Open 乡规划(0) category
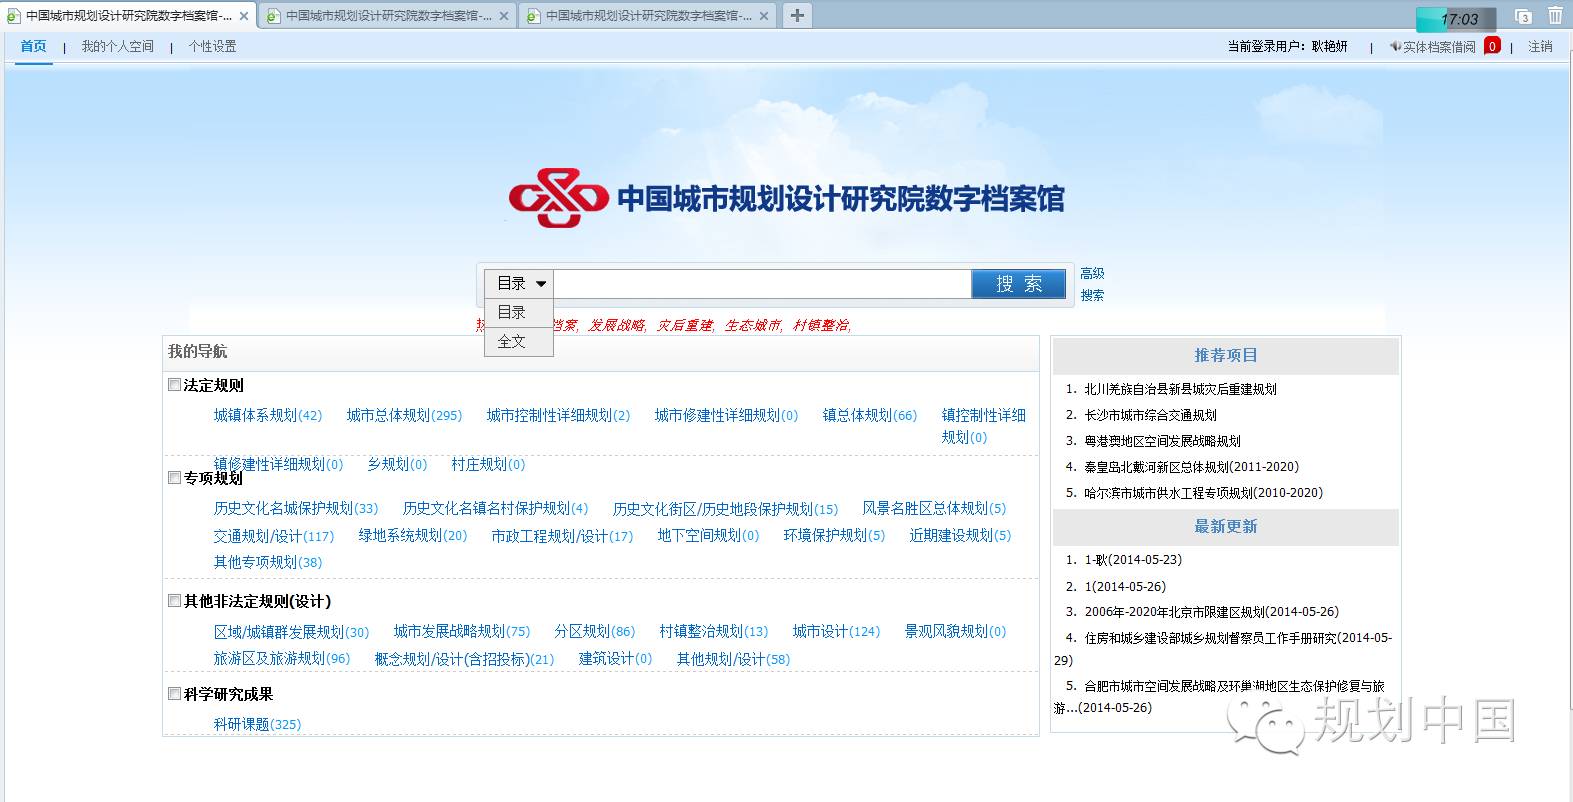 (397, 464)
